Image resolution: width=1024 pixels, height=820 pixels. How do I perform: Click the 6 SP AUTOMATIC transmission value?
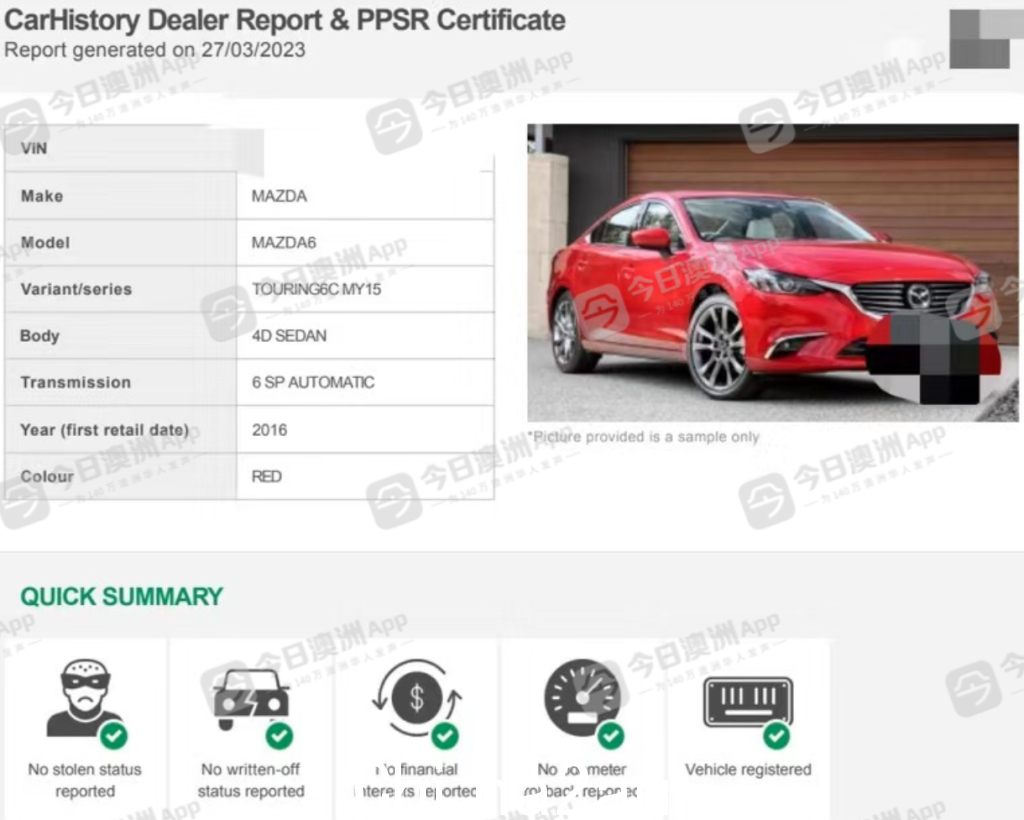click(313, 382)
